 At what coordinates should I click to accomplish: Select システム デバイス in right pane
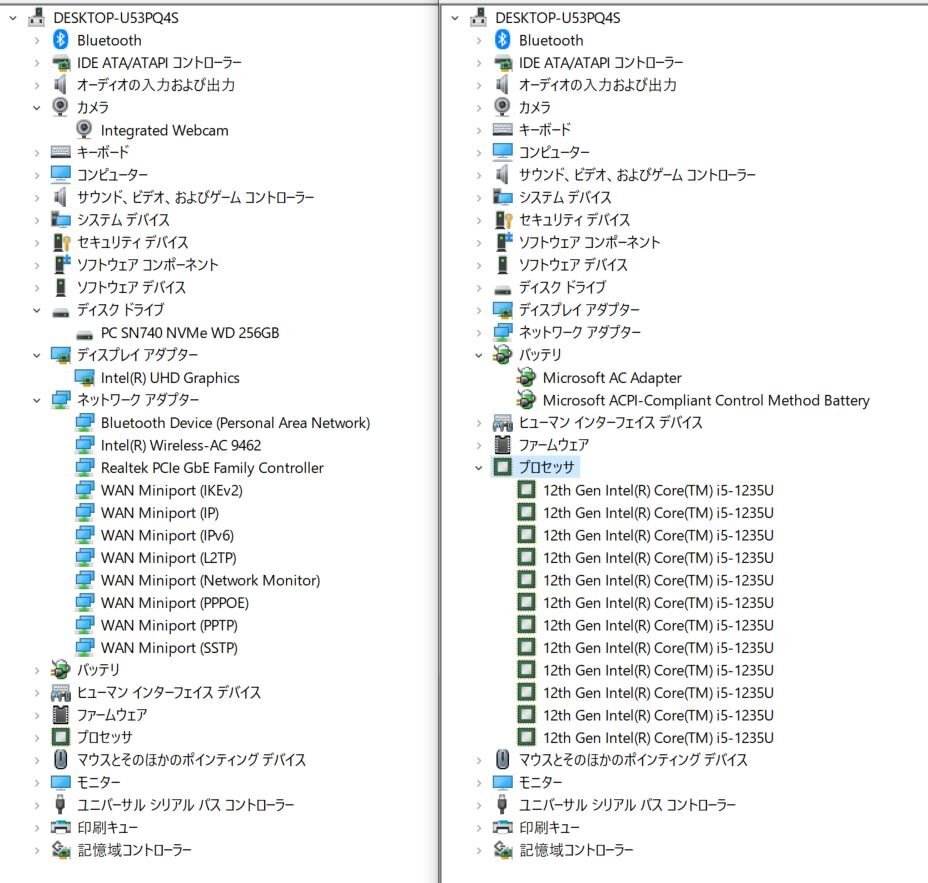(x=565, y=197)
